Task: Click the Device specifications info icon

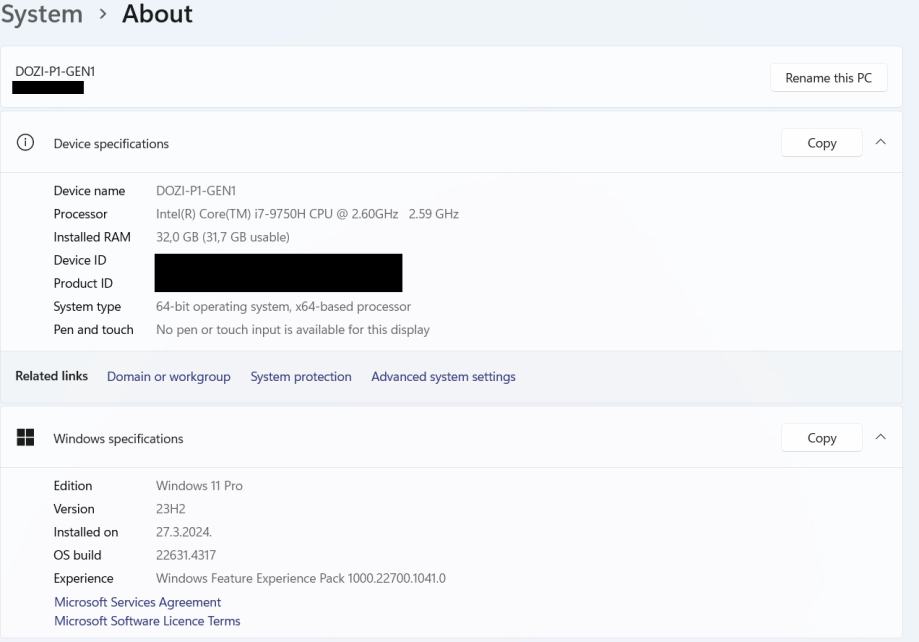Action: pyautogui.click(x=25, y=142)
